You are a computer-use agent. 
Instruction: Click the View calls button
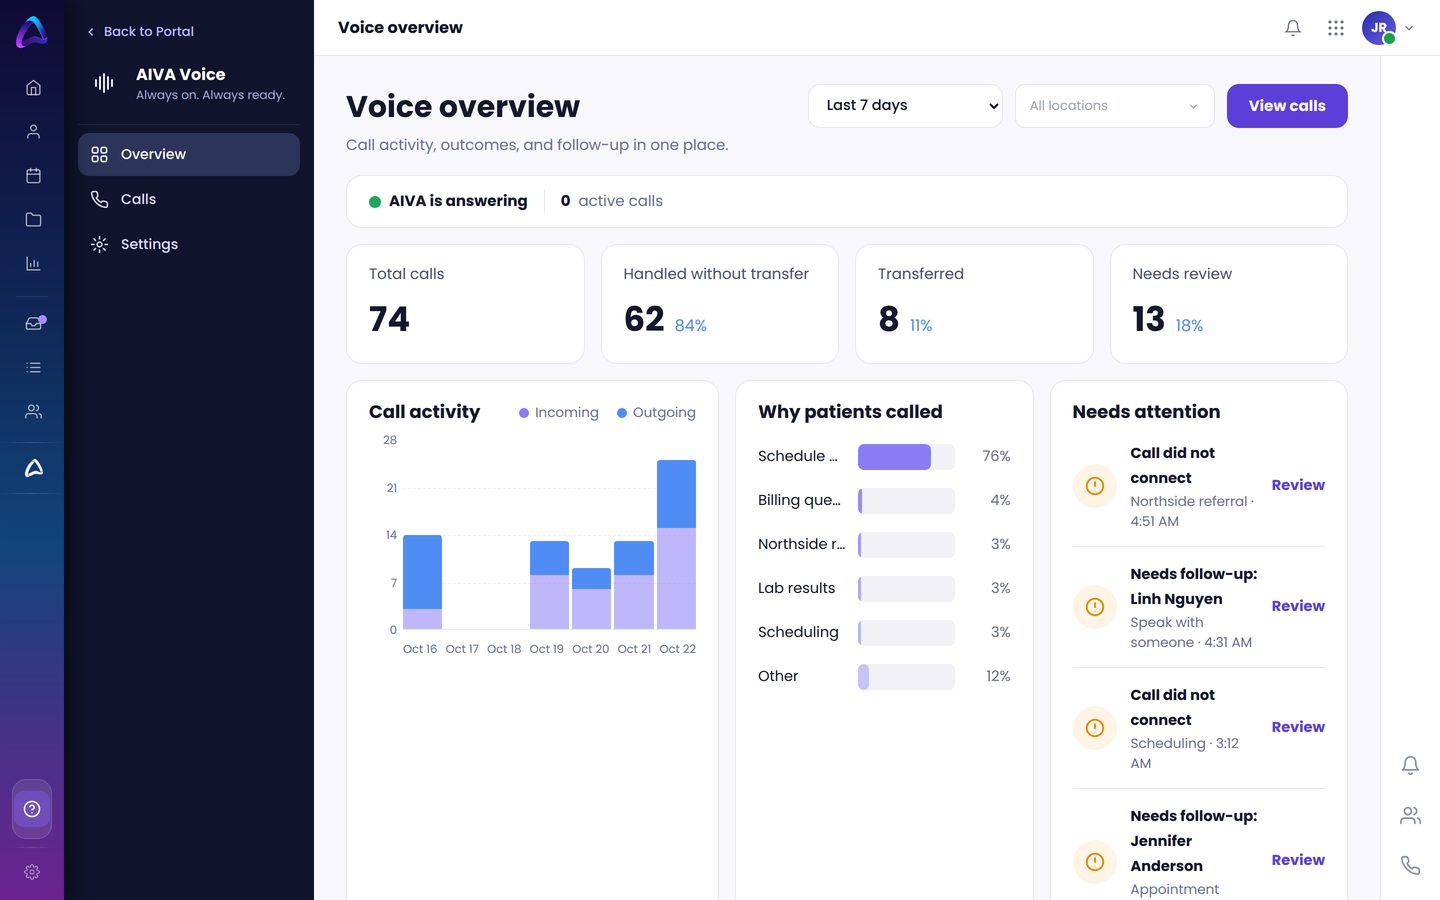click(1287, 106)
